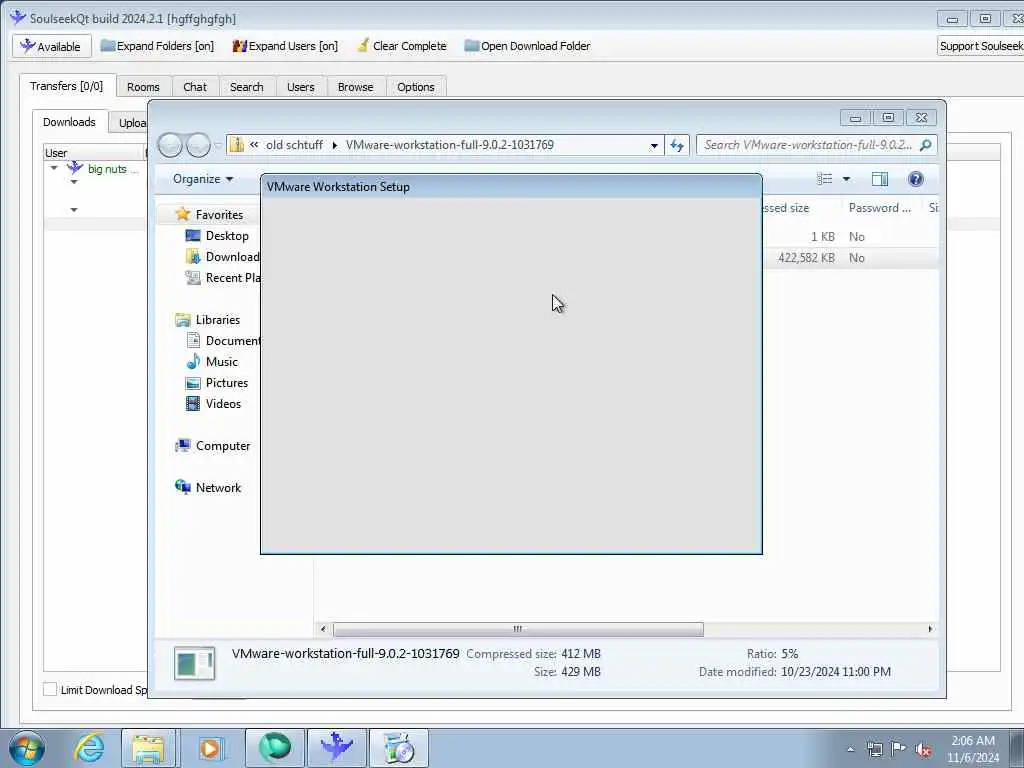
Task: Open the Chat tab
Action: click(x=195, y=87)
